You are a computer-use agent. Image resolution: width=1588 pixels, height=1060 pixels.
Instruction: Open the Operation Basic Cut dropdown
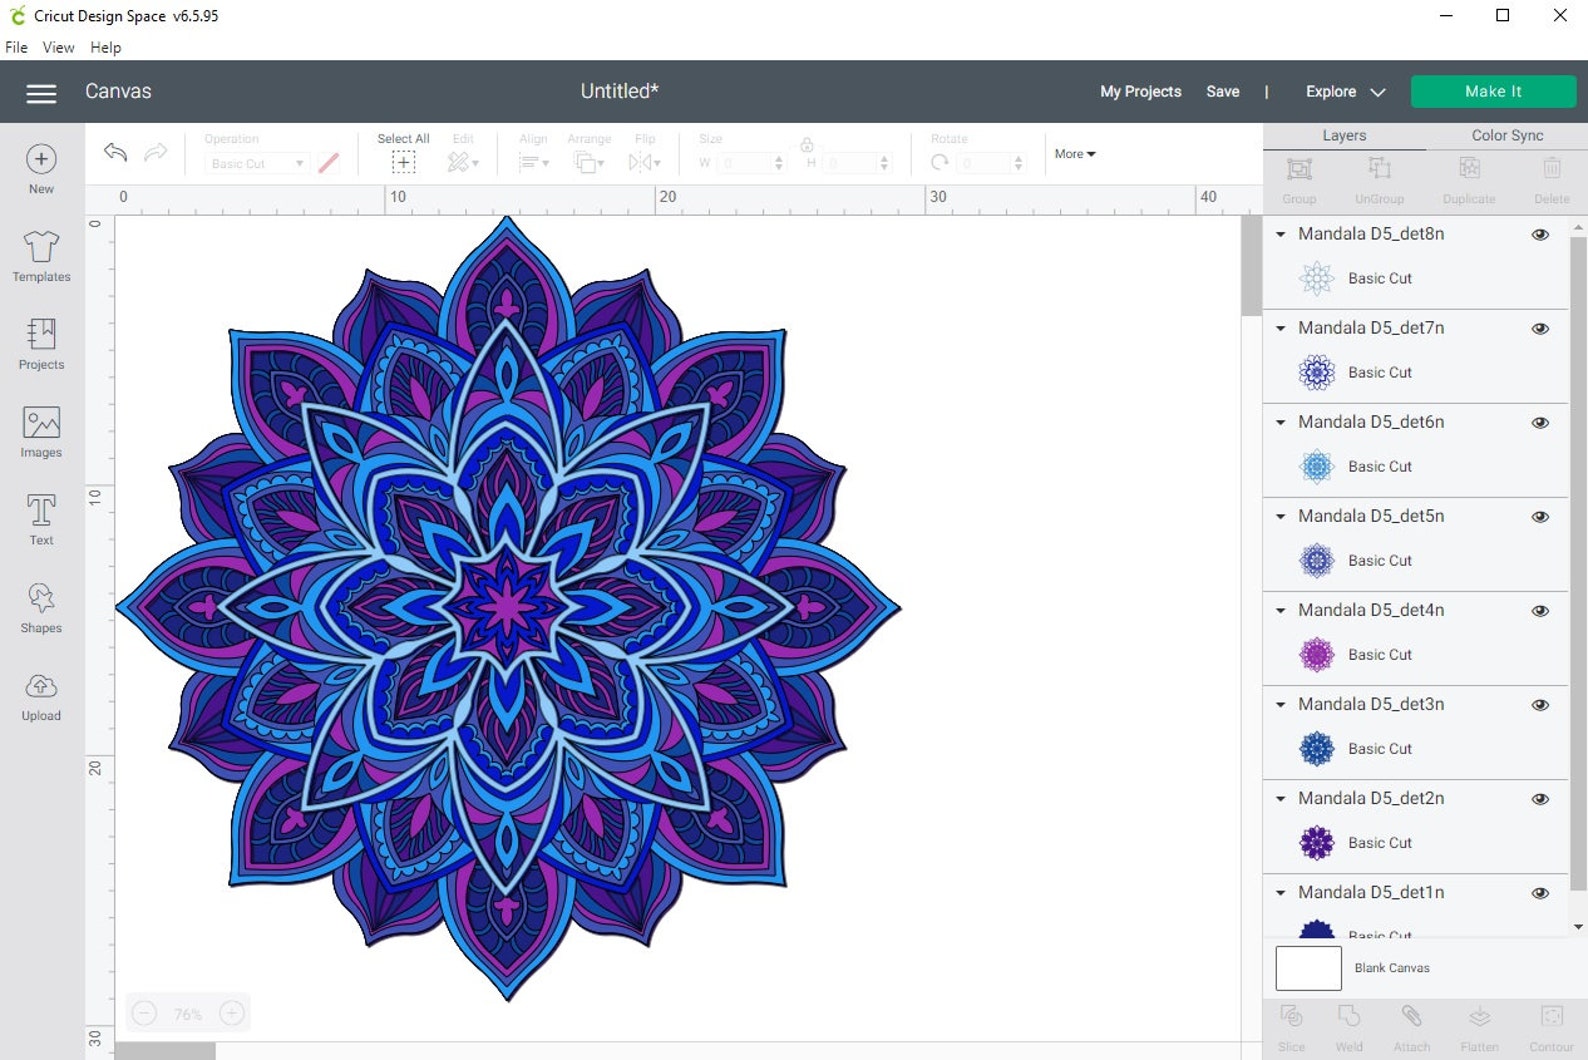point(256,163)
